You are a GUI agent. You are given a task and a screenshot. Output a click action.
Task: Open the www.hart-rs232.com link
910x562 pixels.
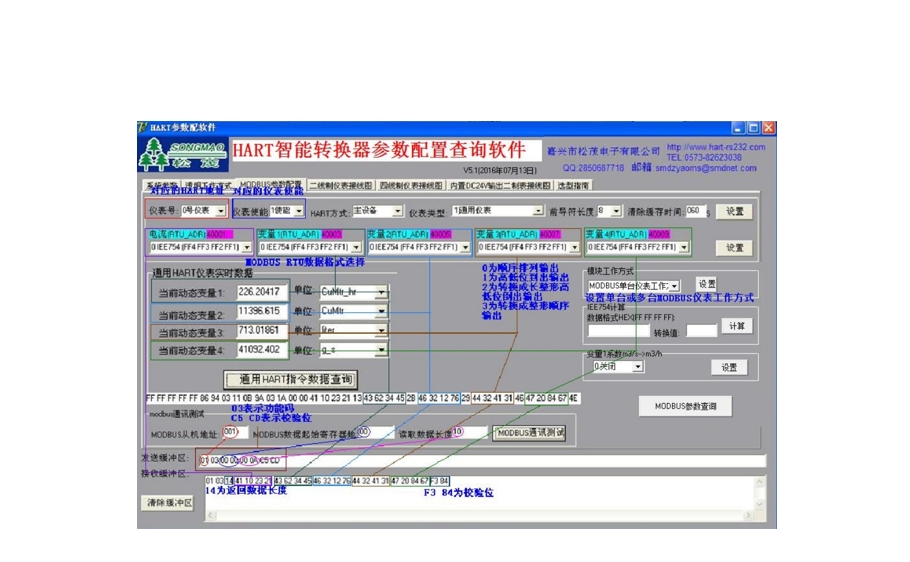click(716, 147)
